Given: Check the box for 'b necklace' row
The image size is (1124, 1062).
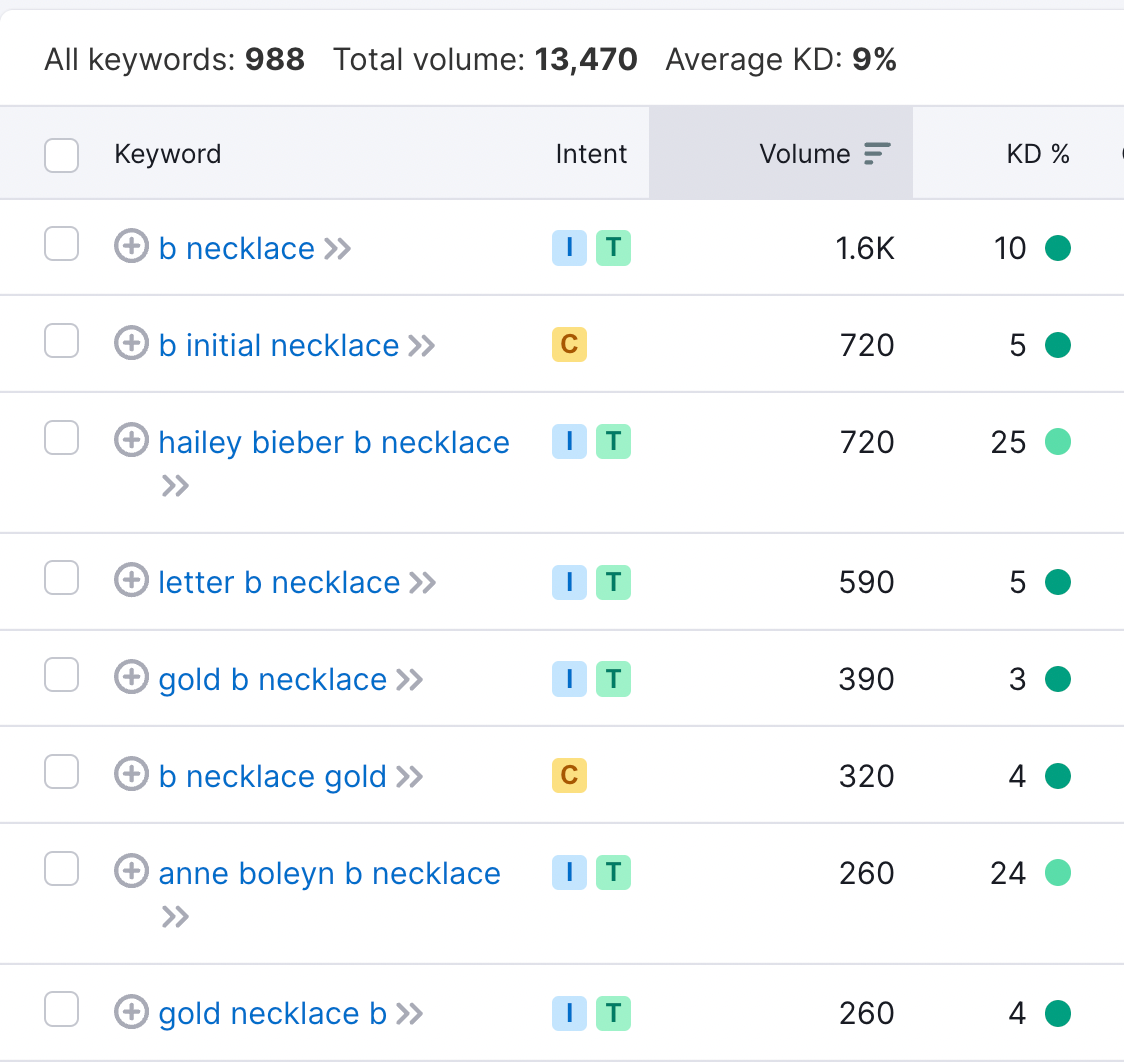Looking at the screenshot, I should click(62, 244).
